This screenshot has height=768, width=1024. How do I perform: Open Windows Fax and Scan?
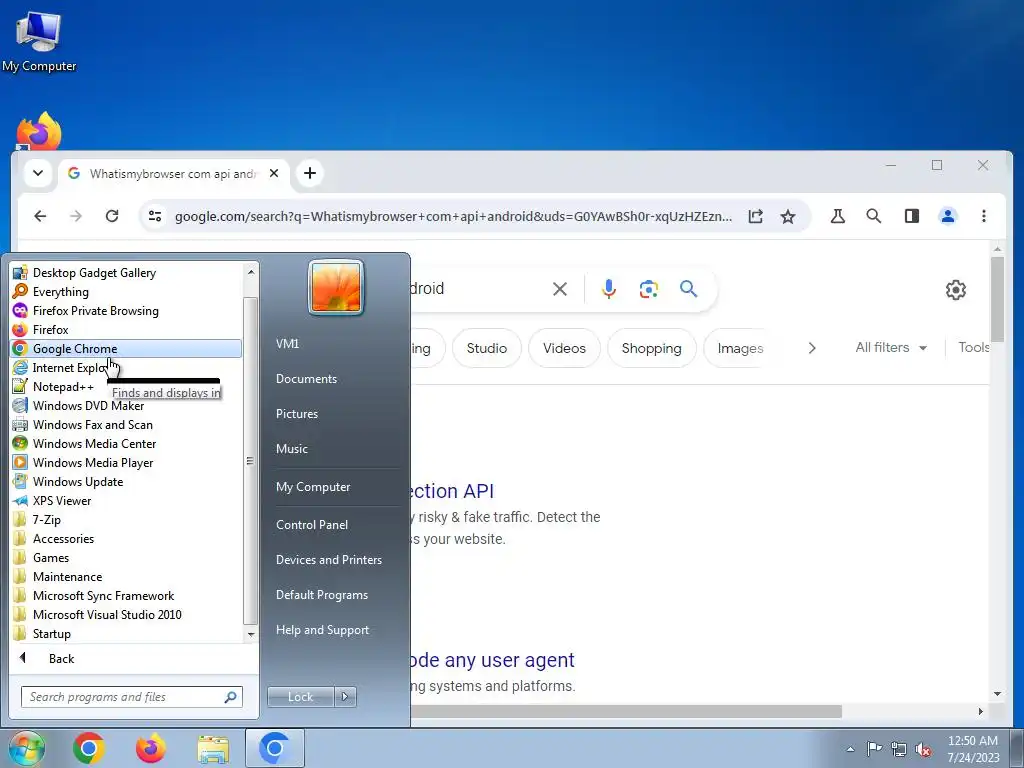[x=126, y=424]
